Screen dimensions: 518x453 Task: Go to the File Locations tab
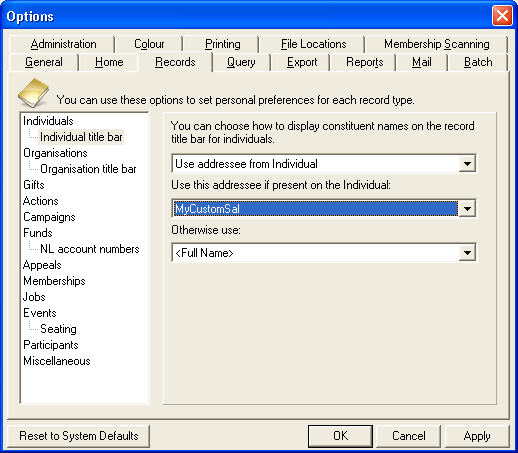(x=313, y=44)
